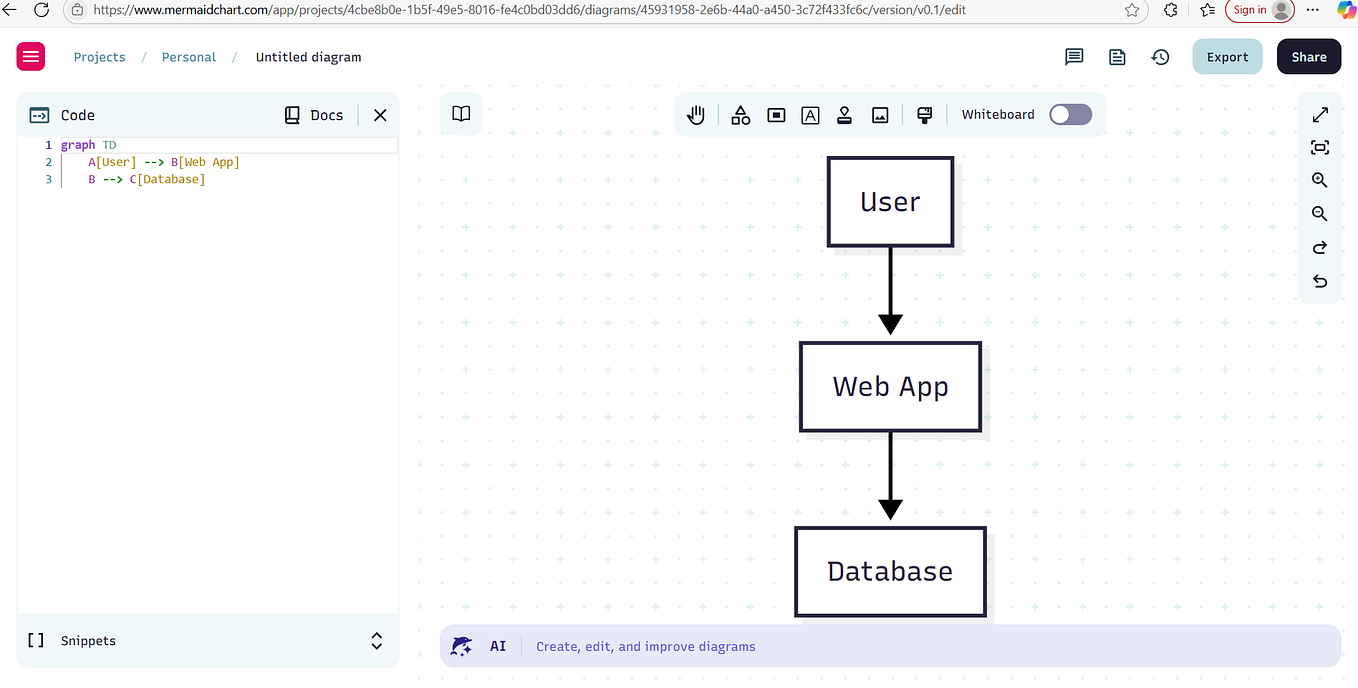Select the text tool
The image size is (1358, 688).
tap(810, 114)
